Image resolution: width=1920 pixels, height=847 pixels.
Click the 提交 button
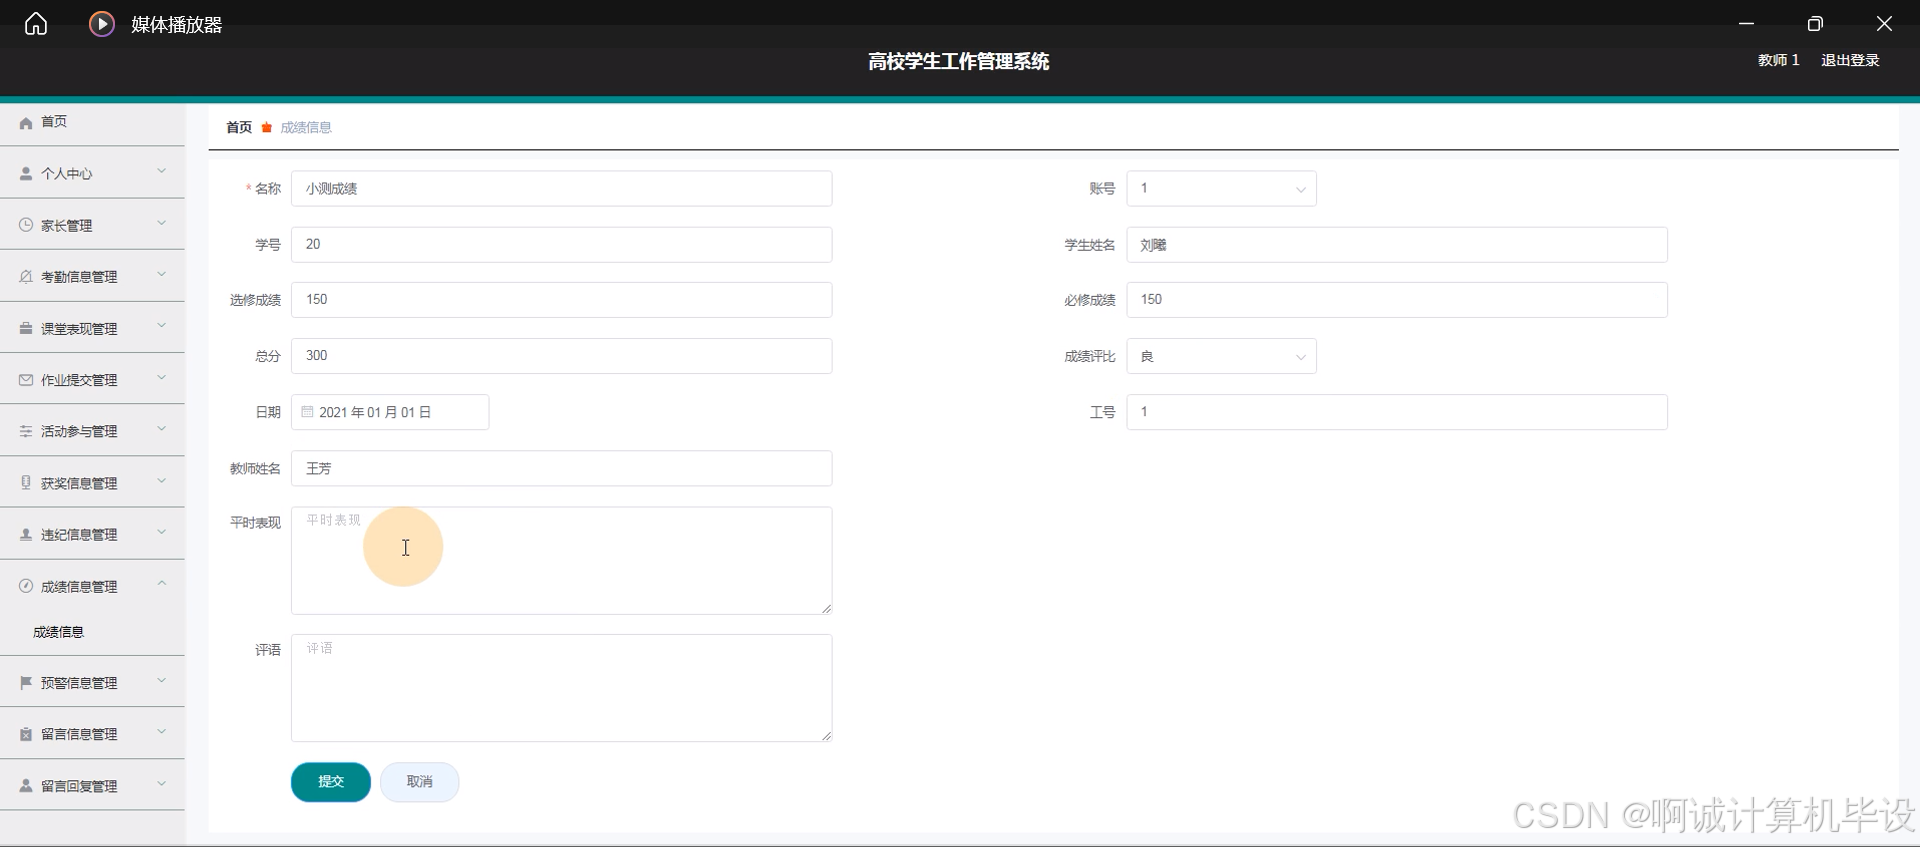(x=331, y=782)
